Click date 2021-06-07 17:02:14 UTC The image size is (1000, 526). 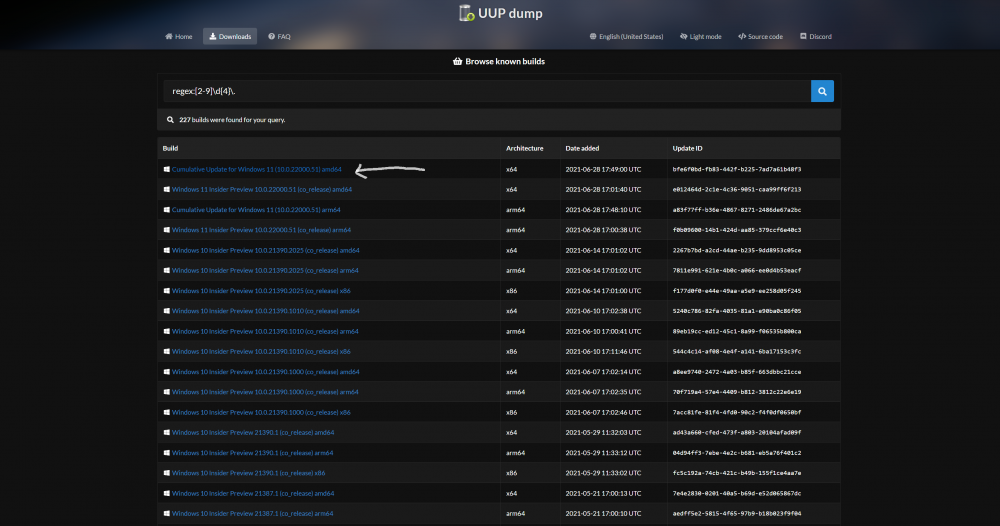pyautogui.click(x=603, y=372)
